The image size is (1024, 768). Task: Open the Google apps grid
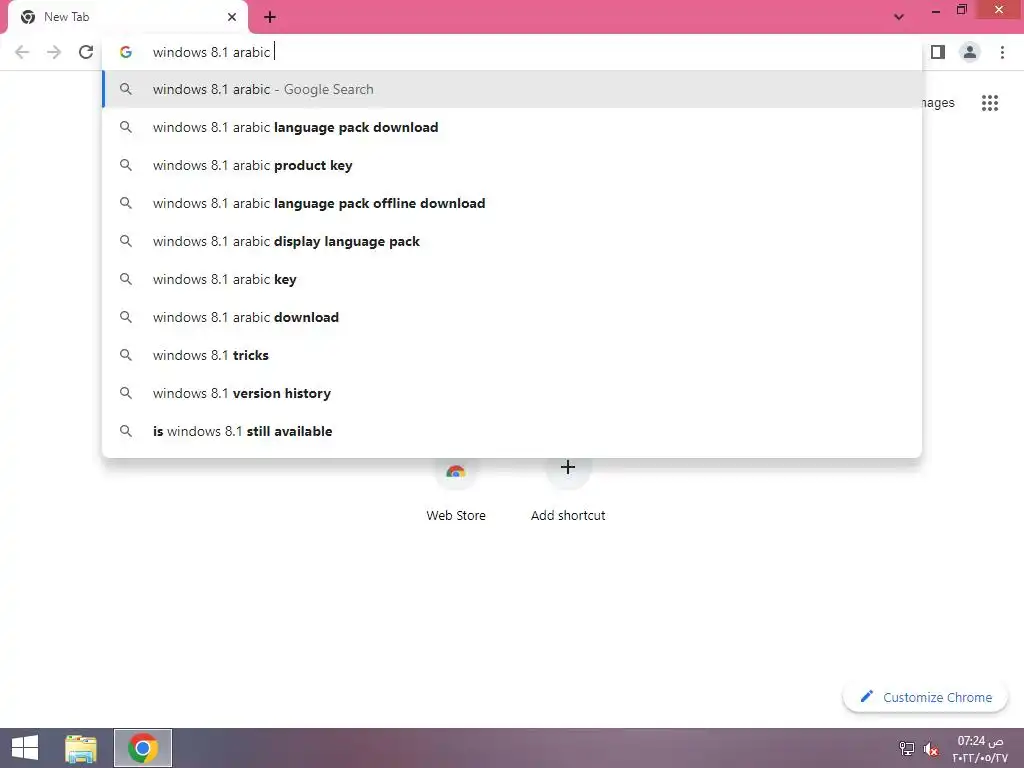click(989, 103)
